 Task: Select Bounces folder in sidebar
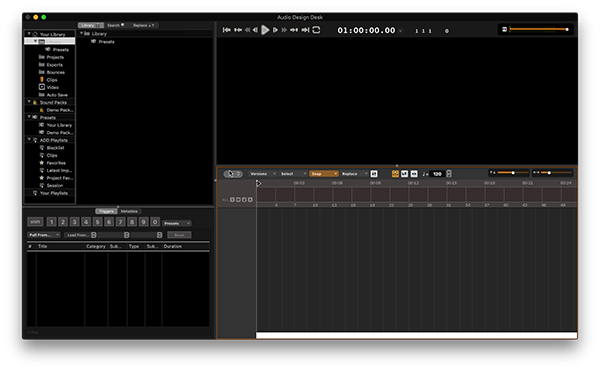click(55, 72)
